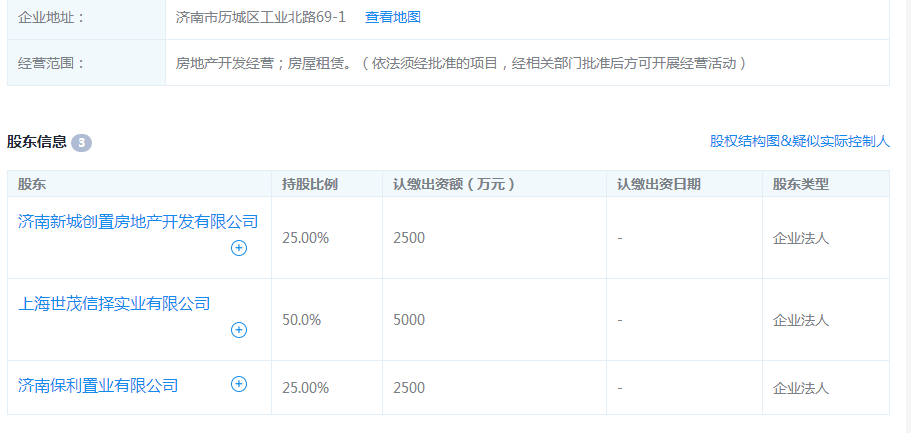Open shareholder 济南新城创置房地产开发有限公司
911x433 pixels.
tap(138, 221)
